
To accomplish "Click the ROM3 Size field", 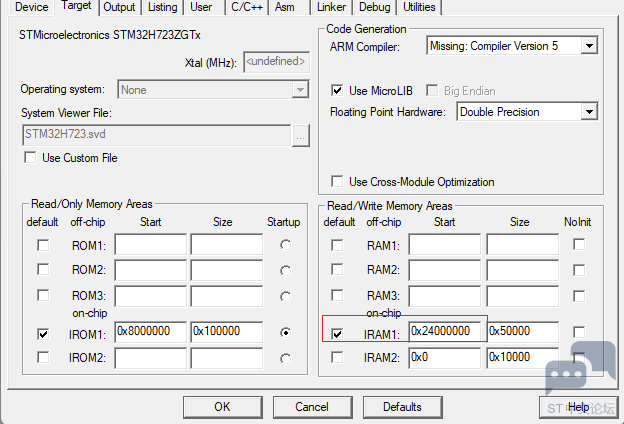I will click(226, 296).
